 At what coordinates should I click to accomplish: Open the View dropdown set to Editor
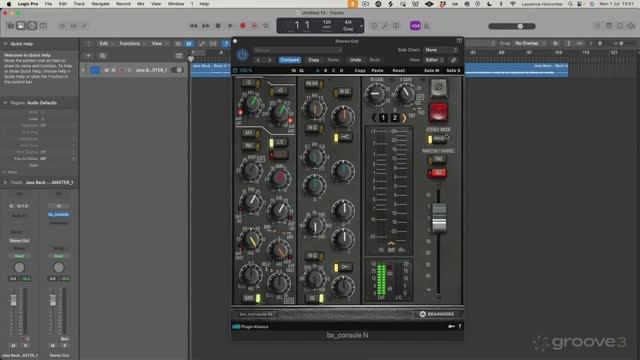(435, 60)
